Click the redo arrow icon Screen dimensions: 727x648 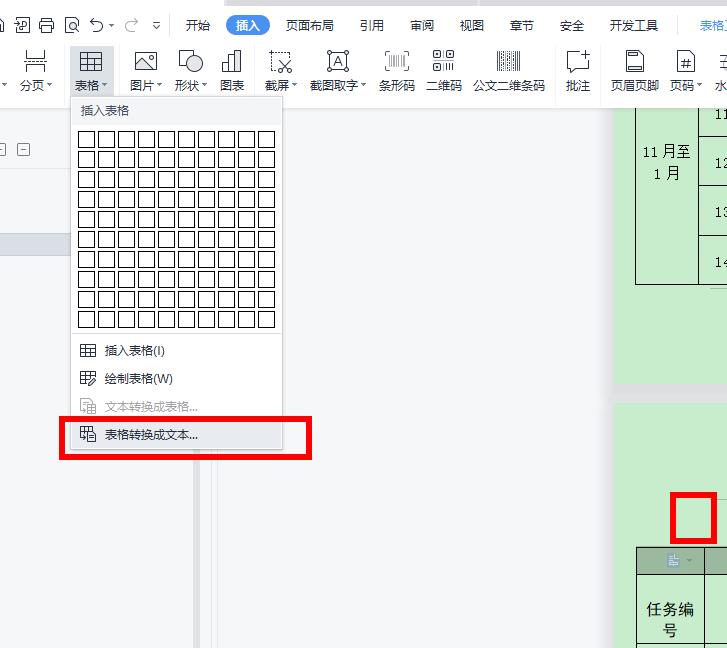[x=132, y=25]
